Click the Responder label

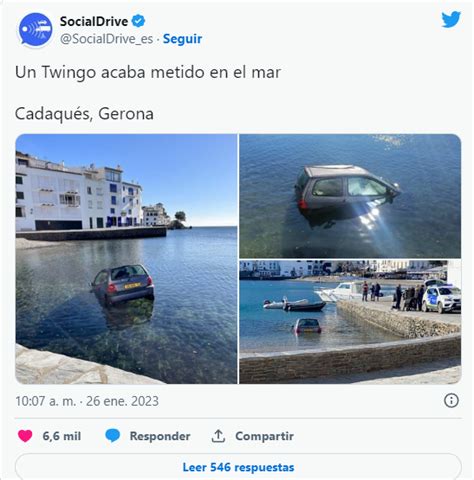[160, 436]
